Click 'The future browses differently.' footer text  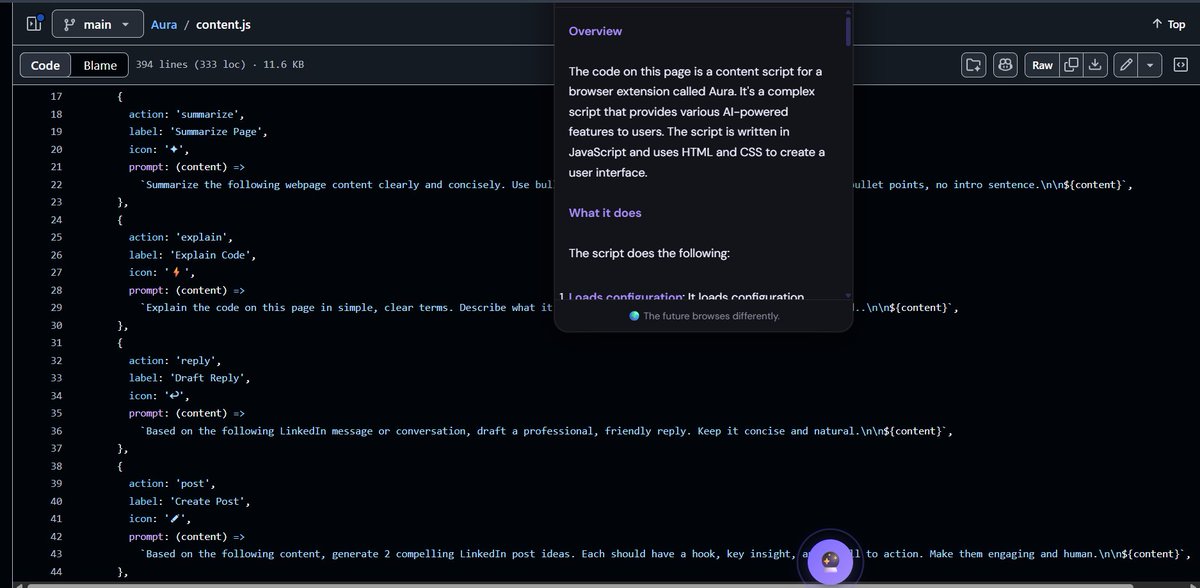tap(711, 316)
